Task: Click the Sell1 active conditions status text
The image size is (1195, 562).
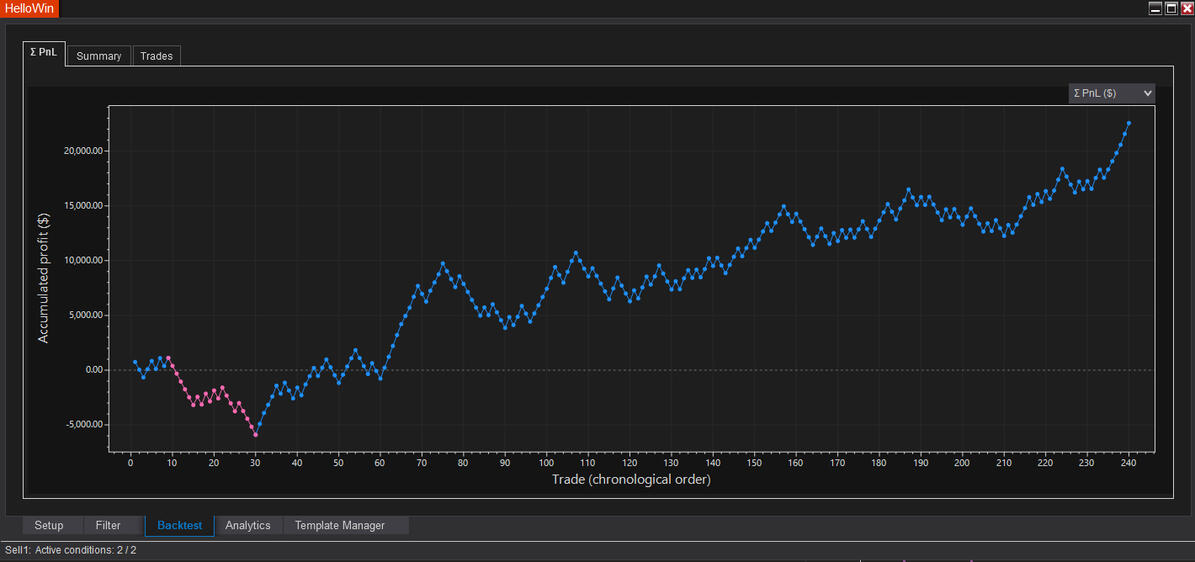Action: (x=70, y=550)
